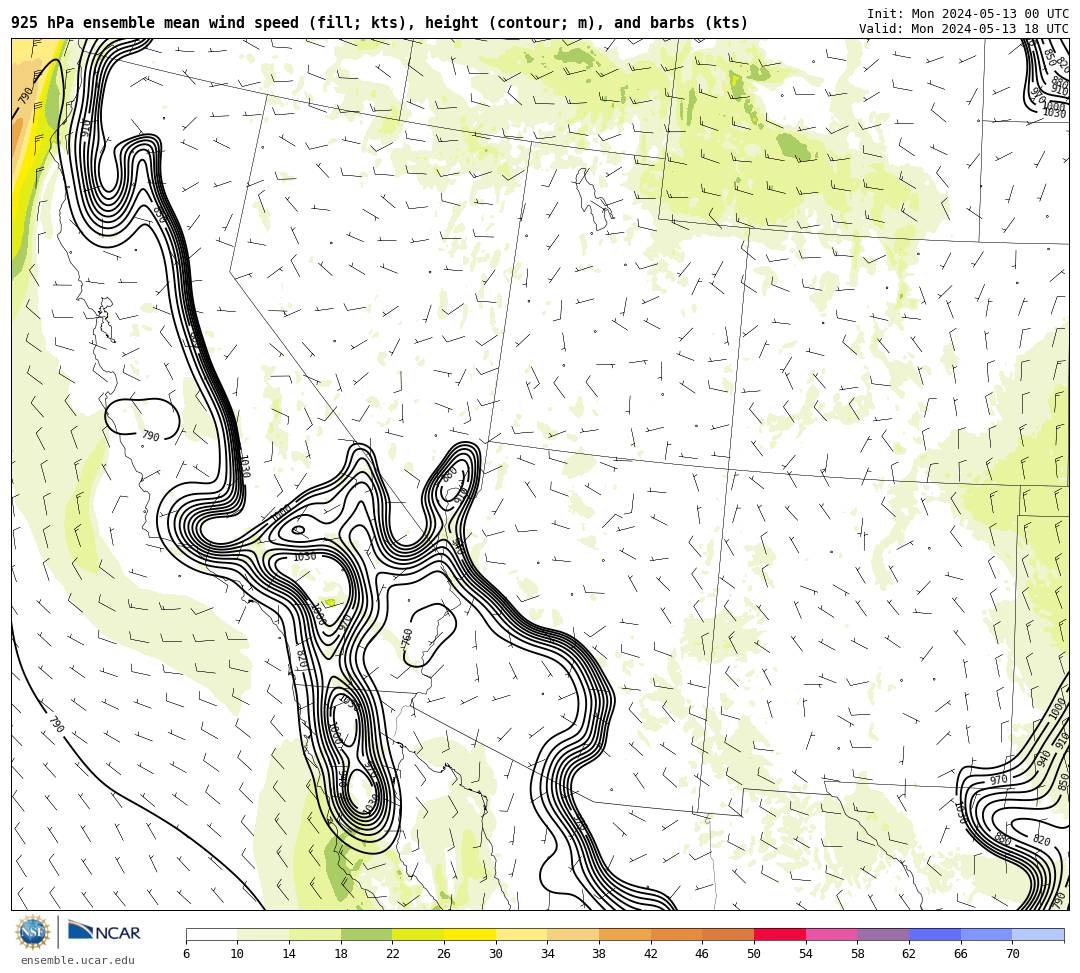Click the Valid: Mon 2024-05-13 18 UTC text
This screenshot has height=973, width=1080.
pyautogui.click(x=964, y=29)
